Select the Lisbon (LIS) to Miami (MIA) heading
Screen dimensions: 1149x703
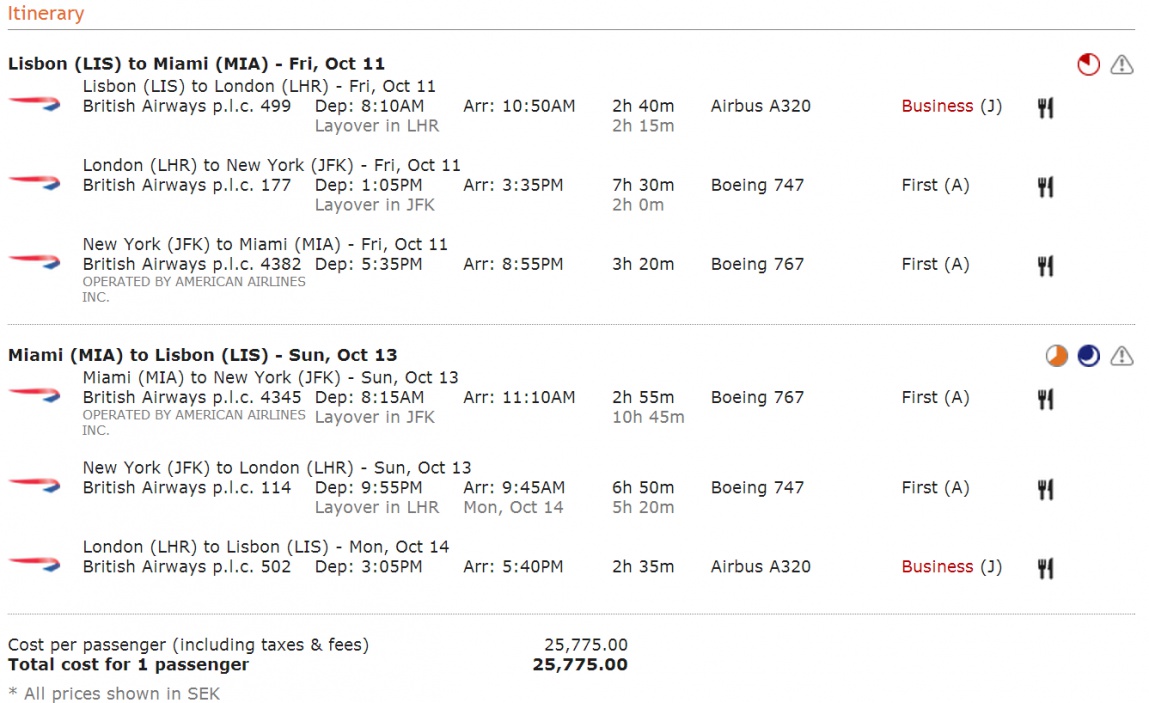pyautogui.click(x=196, y=64)
